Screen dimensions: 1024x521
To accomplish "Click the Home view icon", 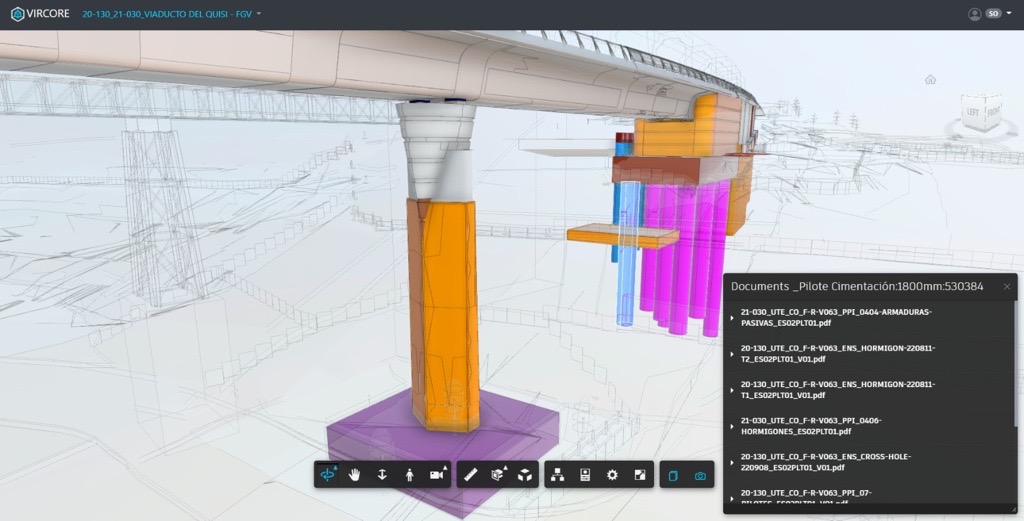I will pos(930,80).
